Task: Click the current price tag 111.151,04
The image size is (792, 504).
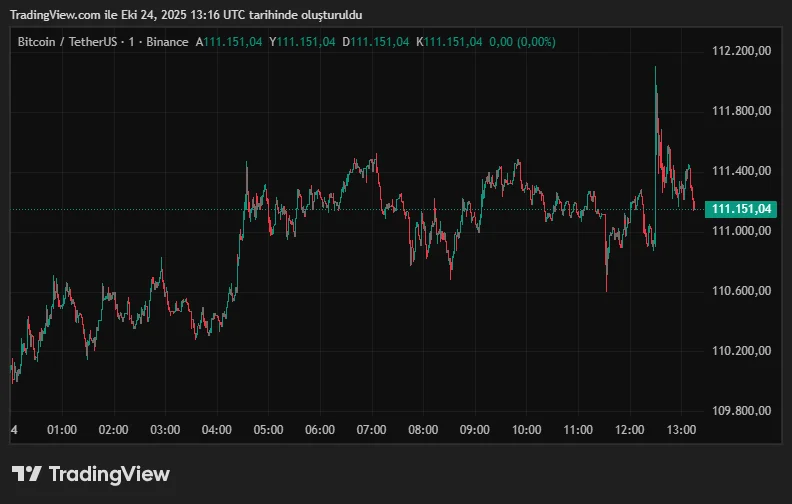Action: [x=741, y=209]
